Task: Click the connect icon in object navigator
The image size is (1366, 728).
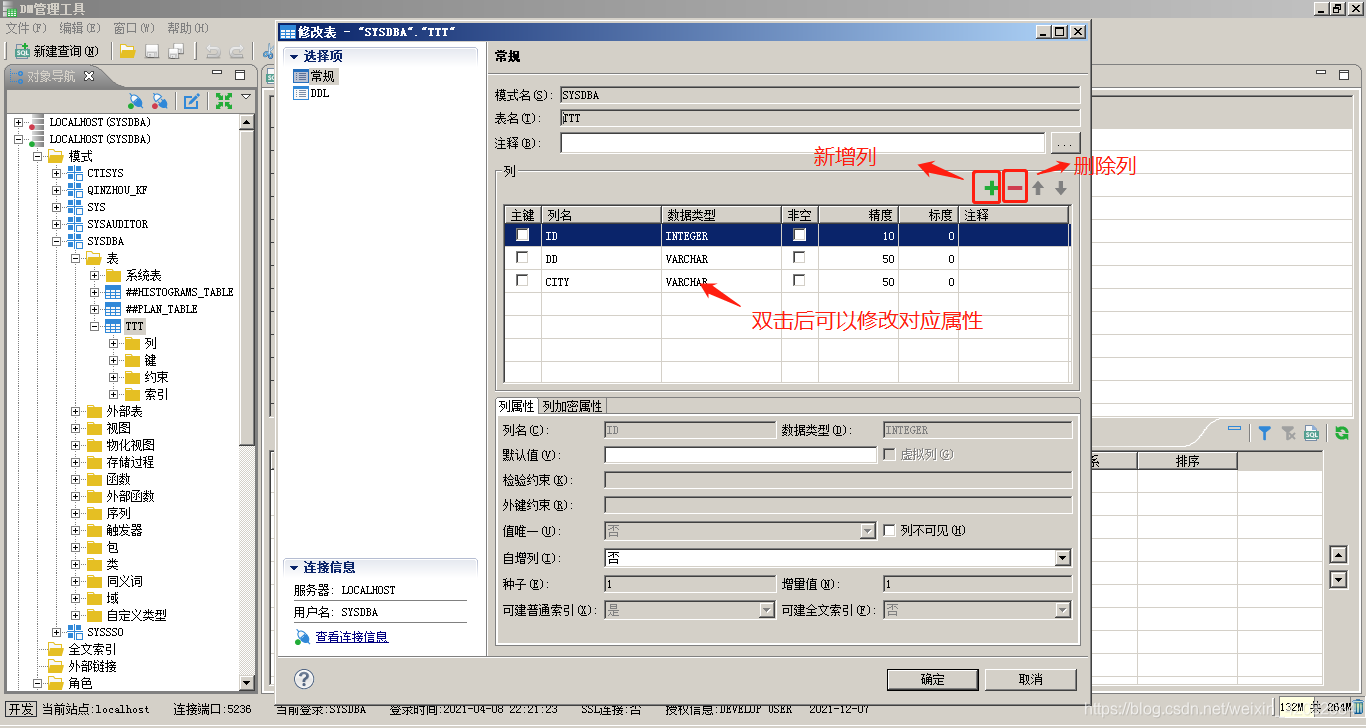Action: coord(136,101)
